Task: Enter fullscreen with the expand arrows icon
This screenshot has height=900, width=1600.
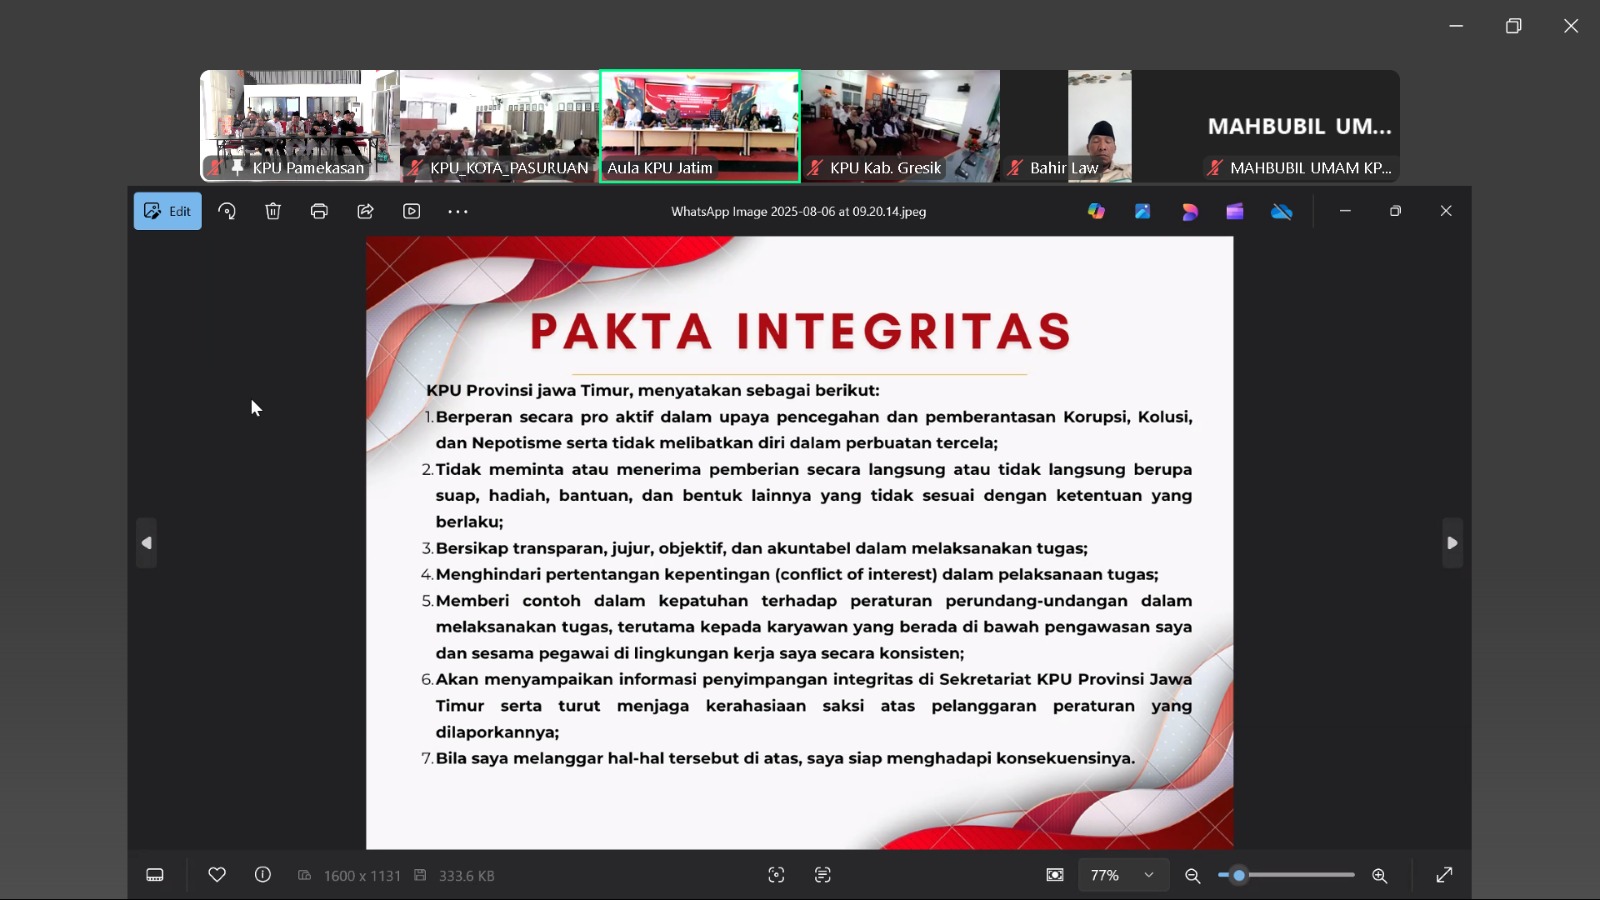Action: (x=1444, y=875)
